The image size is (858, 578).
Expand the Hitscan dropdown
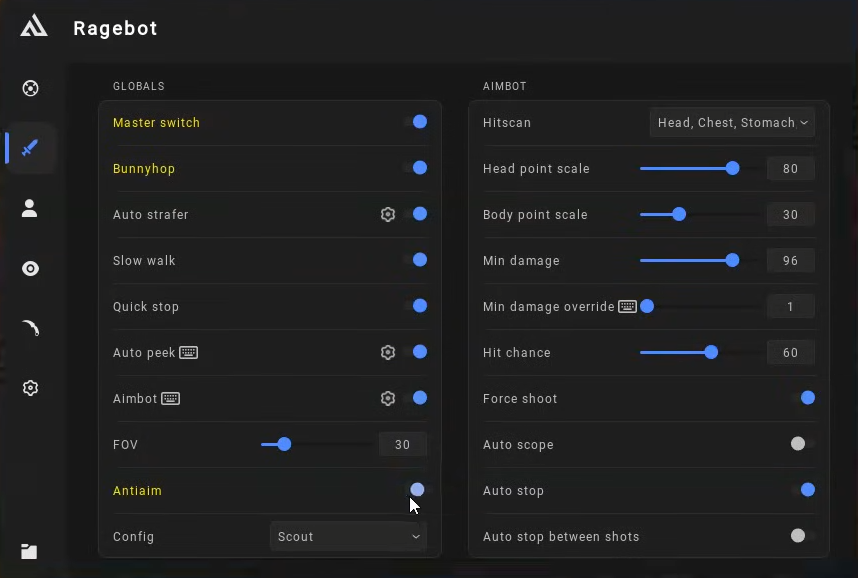732,122
